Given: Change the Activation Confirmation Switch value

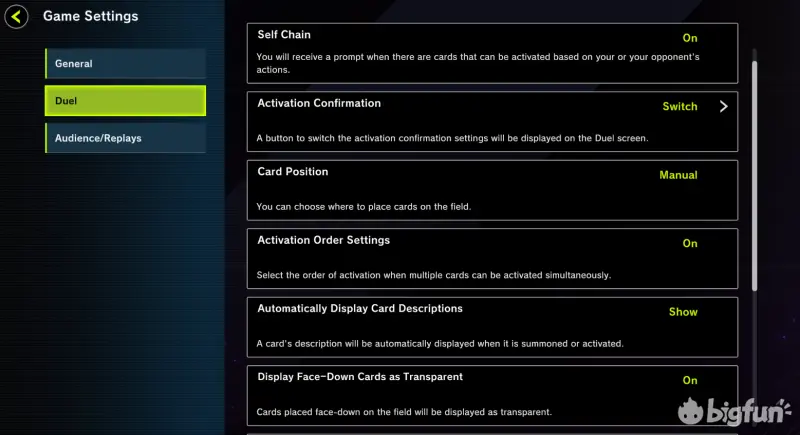Looking at the screenshot, I should [679, 106].
